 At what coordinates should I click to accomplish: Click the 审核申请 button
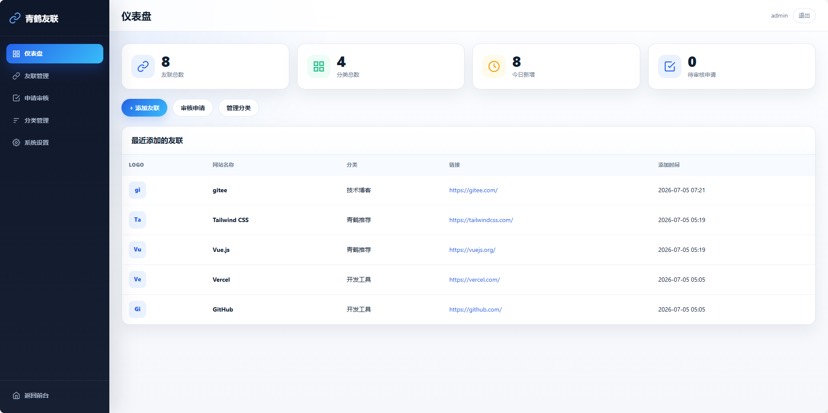pyautogui.click(x=193, y=108)
